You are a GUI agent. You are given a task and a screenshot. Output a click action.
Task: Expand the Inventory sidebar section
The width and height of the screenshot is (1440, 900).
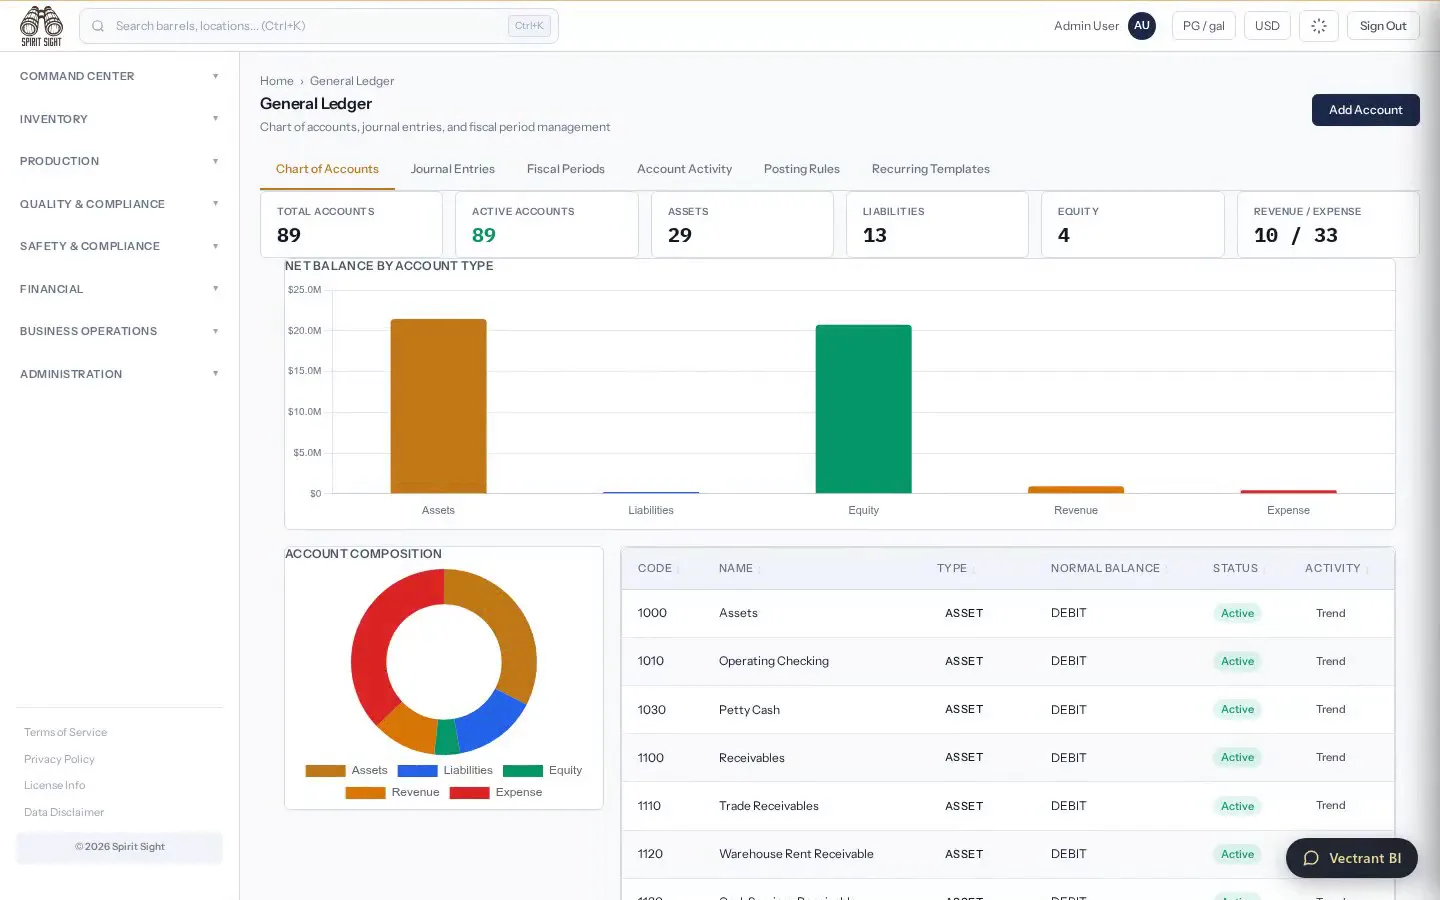[119, 119]
